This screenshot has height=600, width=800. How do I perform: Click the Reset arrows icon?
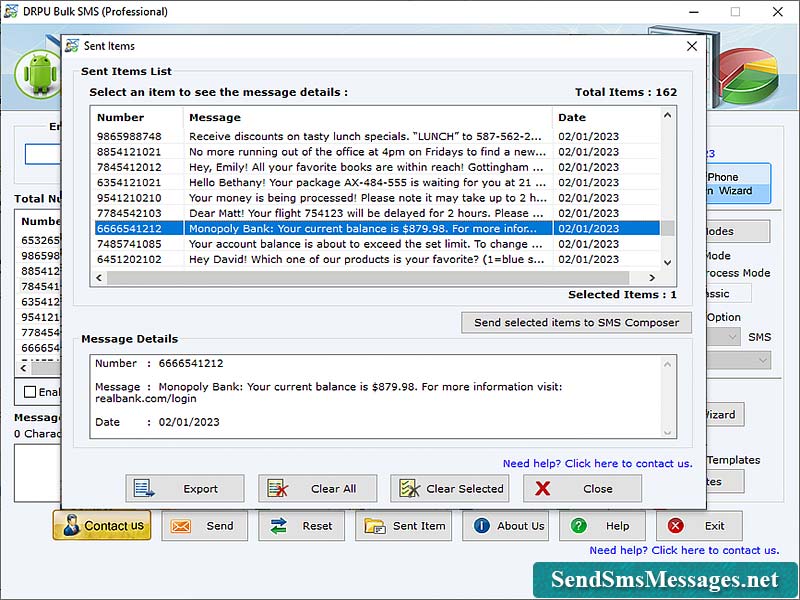279,526
